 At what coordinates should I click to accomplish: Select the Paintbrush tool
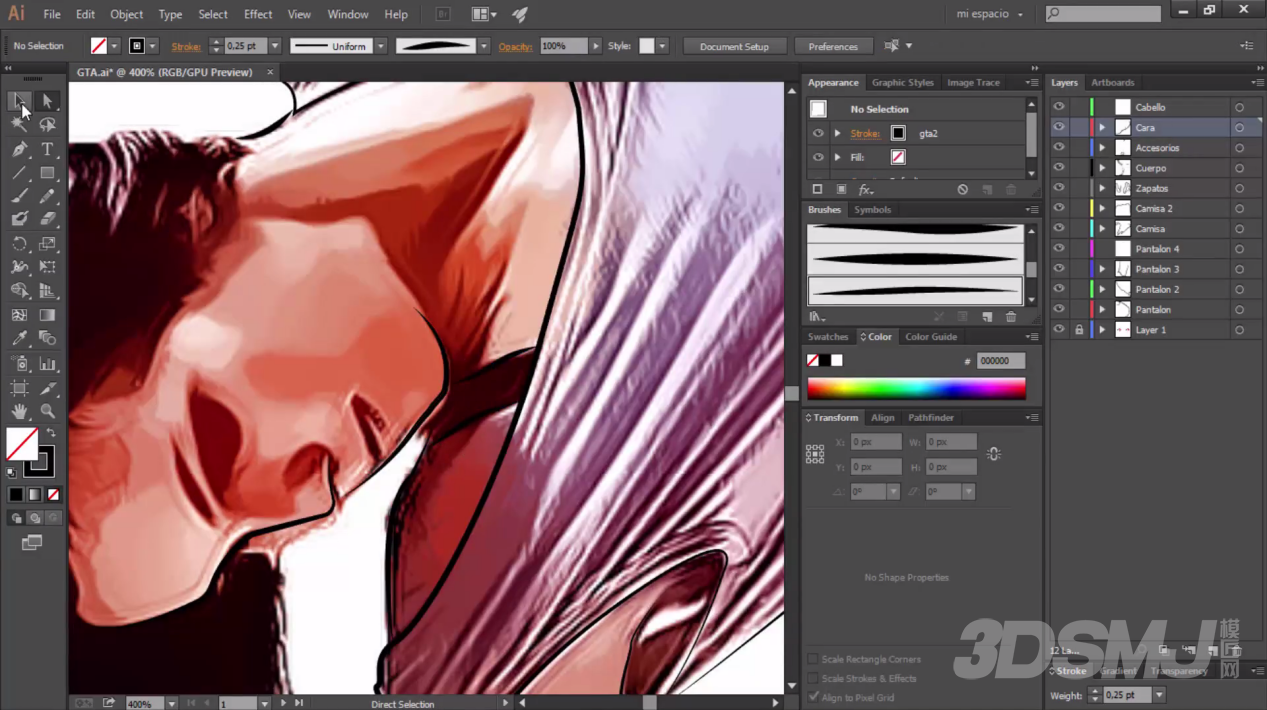tap(19, 196)
